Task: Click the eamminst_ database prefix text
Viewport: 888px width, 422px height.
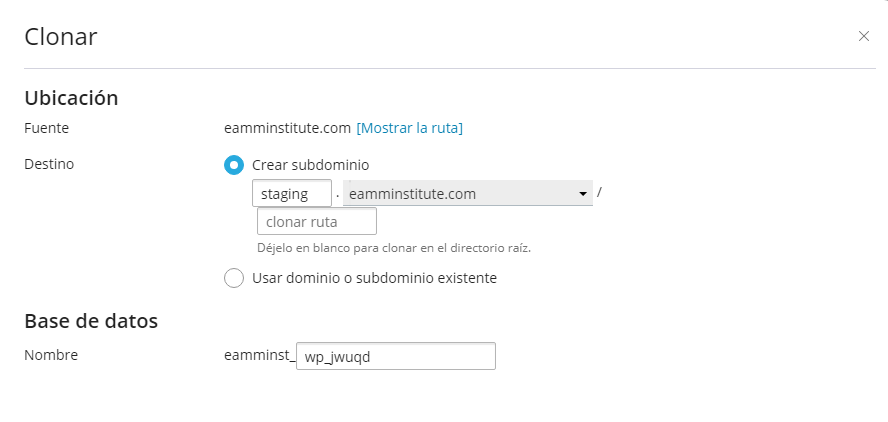Action: (x=260, y=356)
